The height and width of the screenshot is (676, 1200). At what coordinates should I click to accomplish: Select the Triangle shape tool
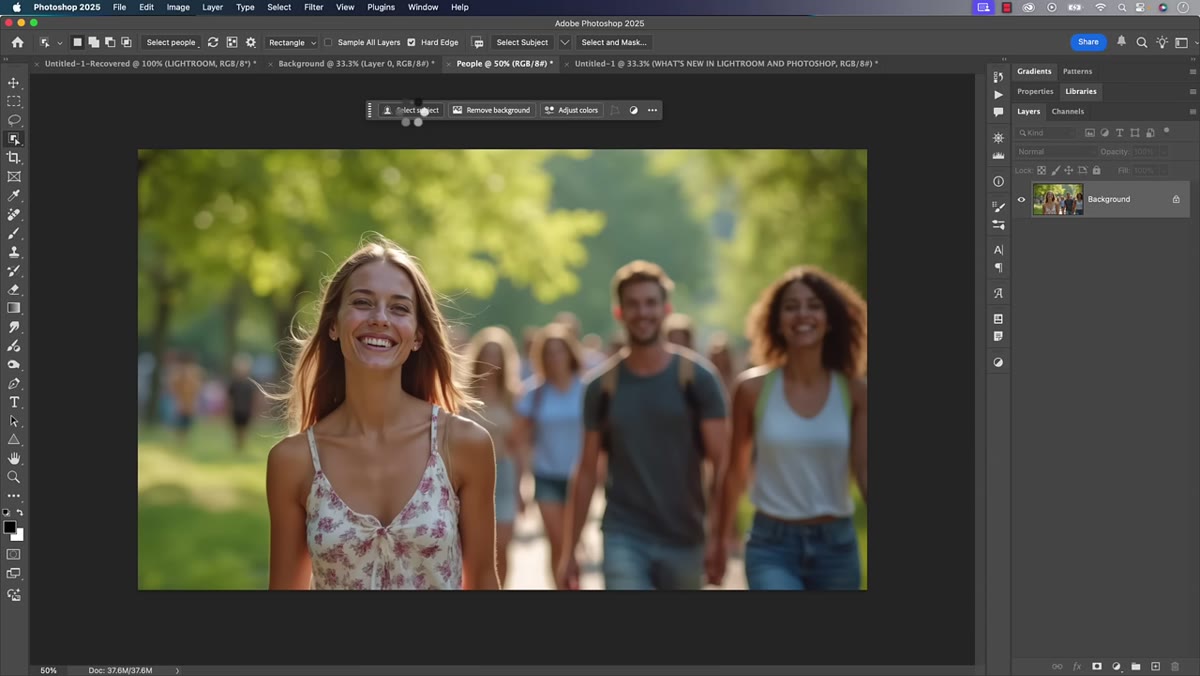click(14, 439)
